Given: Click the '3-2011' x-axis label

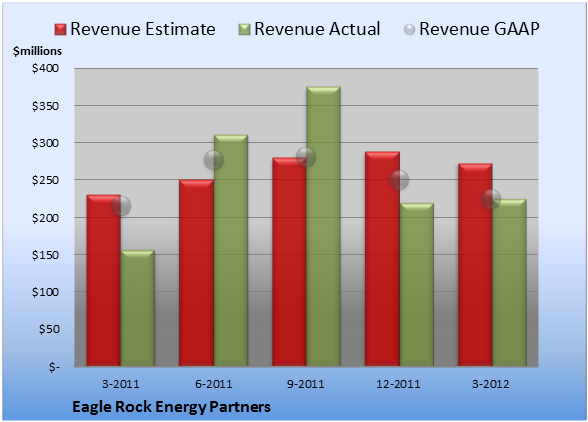Looking at the screenshot, I should click(121, 384).
